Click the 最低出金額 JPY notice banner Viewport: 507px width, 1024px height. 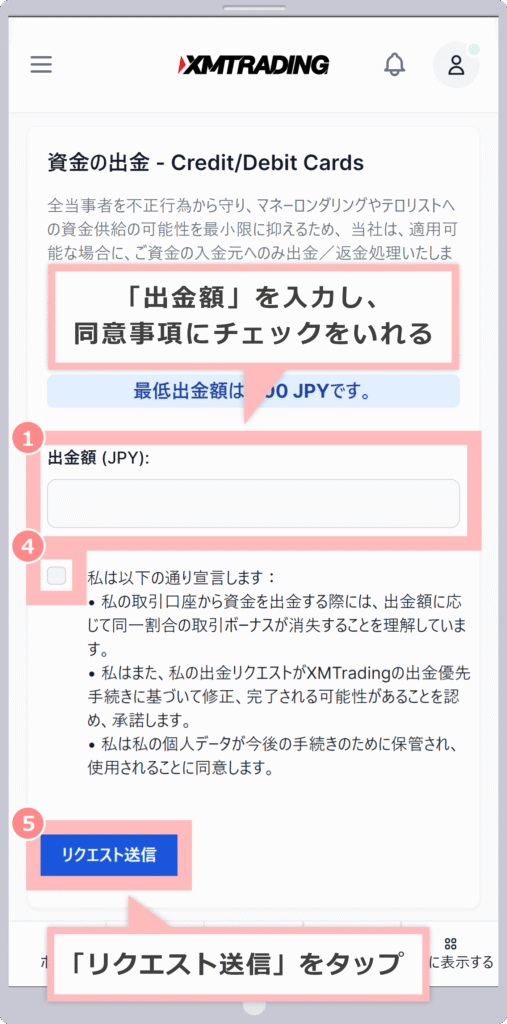coord(253,391)
